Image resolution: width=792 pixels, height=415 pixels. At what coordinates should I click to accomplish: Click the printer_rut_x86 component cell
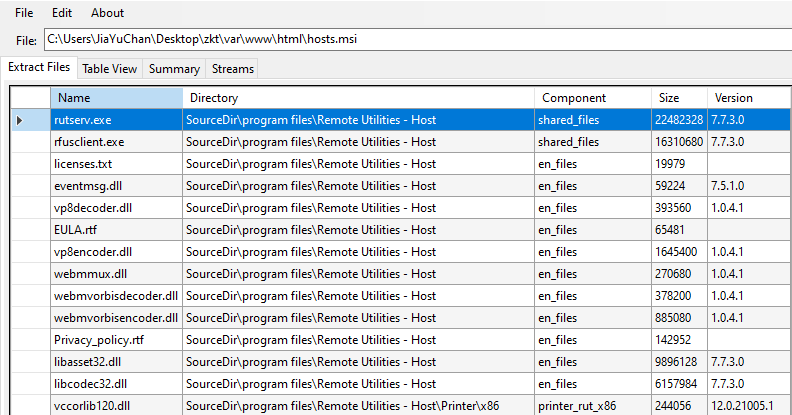(x=592, y=405)
